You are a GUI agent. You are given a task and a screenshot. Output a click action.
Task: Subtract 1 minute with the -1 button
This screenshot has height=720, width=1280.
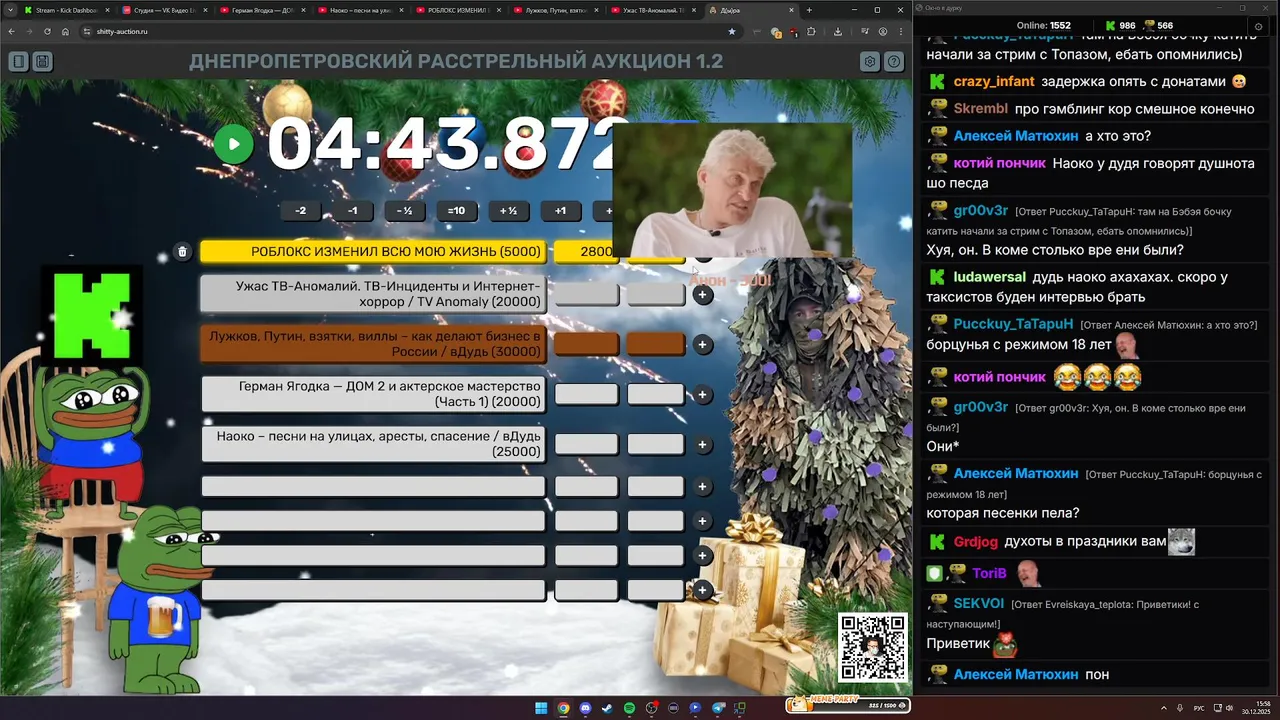tap(352, 211)
